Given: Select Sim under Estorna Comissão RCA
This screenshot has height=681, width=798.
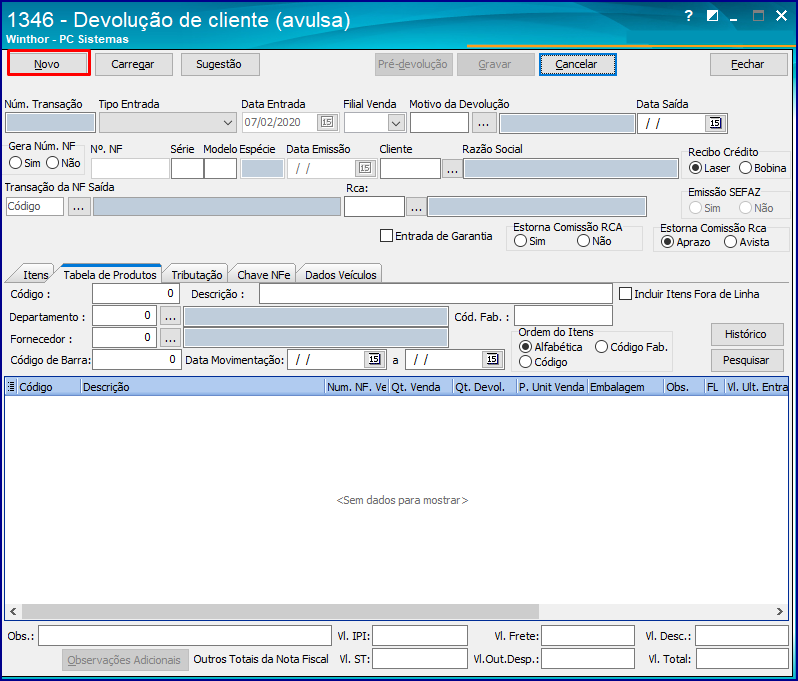Looking at the screenshot, I should point(529,241).
